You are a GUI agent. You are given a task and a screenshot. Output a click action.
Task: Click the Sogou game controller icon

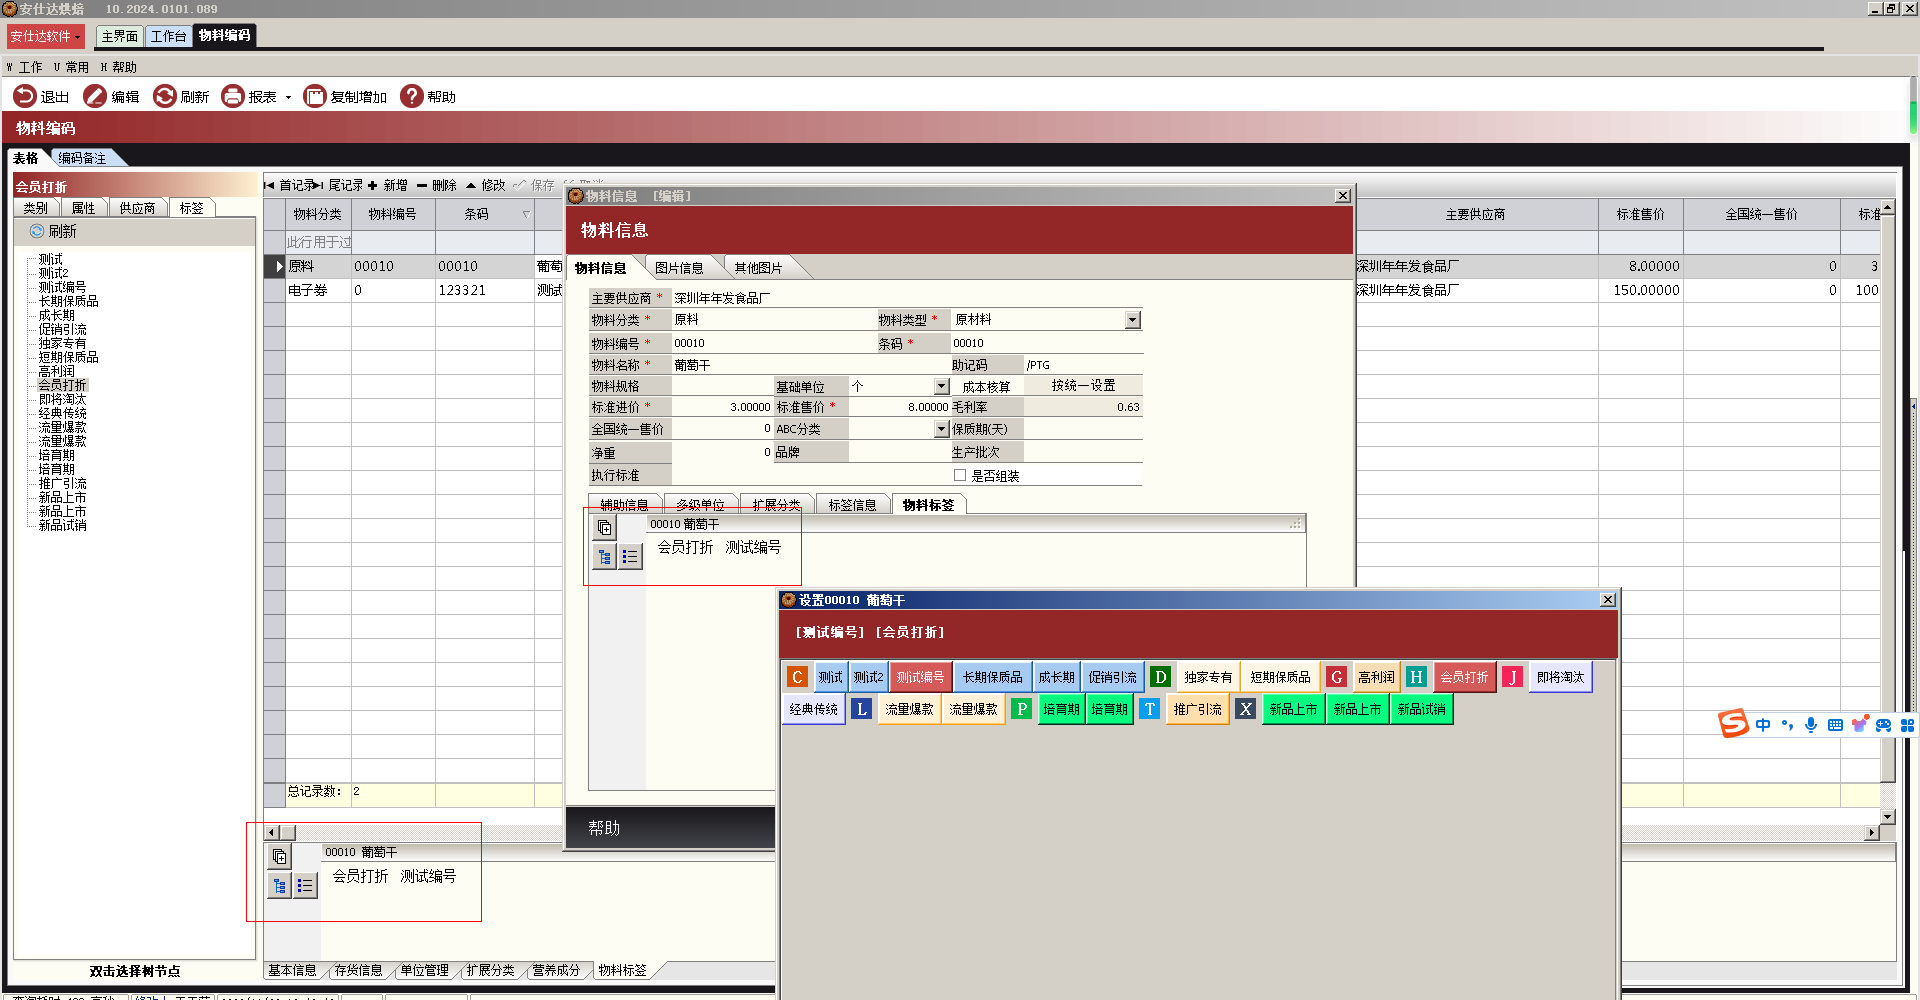1883,725
